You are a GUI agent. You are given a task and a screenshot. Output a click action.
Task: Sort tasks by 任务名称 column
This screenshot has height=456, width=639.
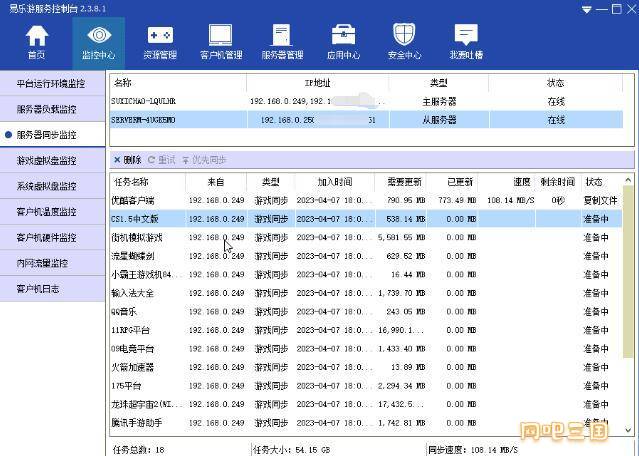(x=148, y=182)
